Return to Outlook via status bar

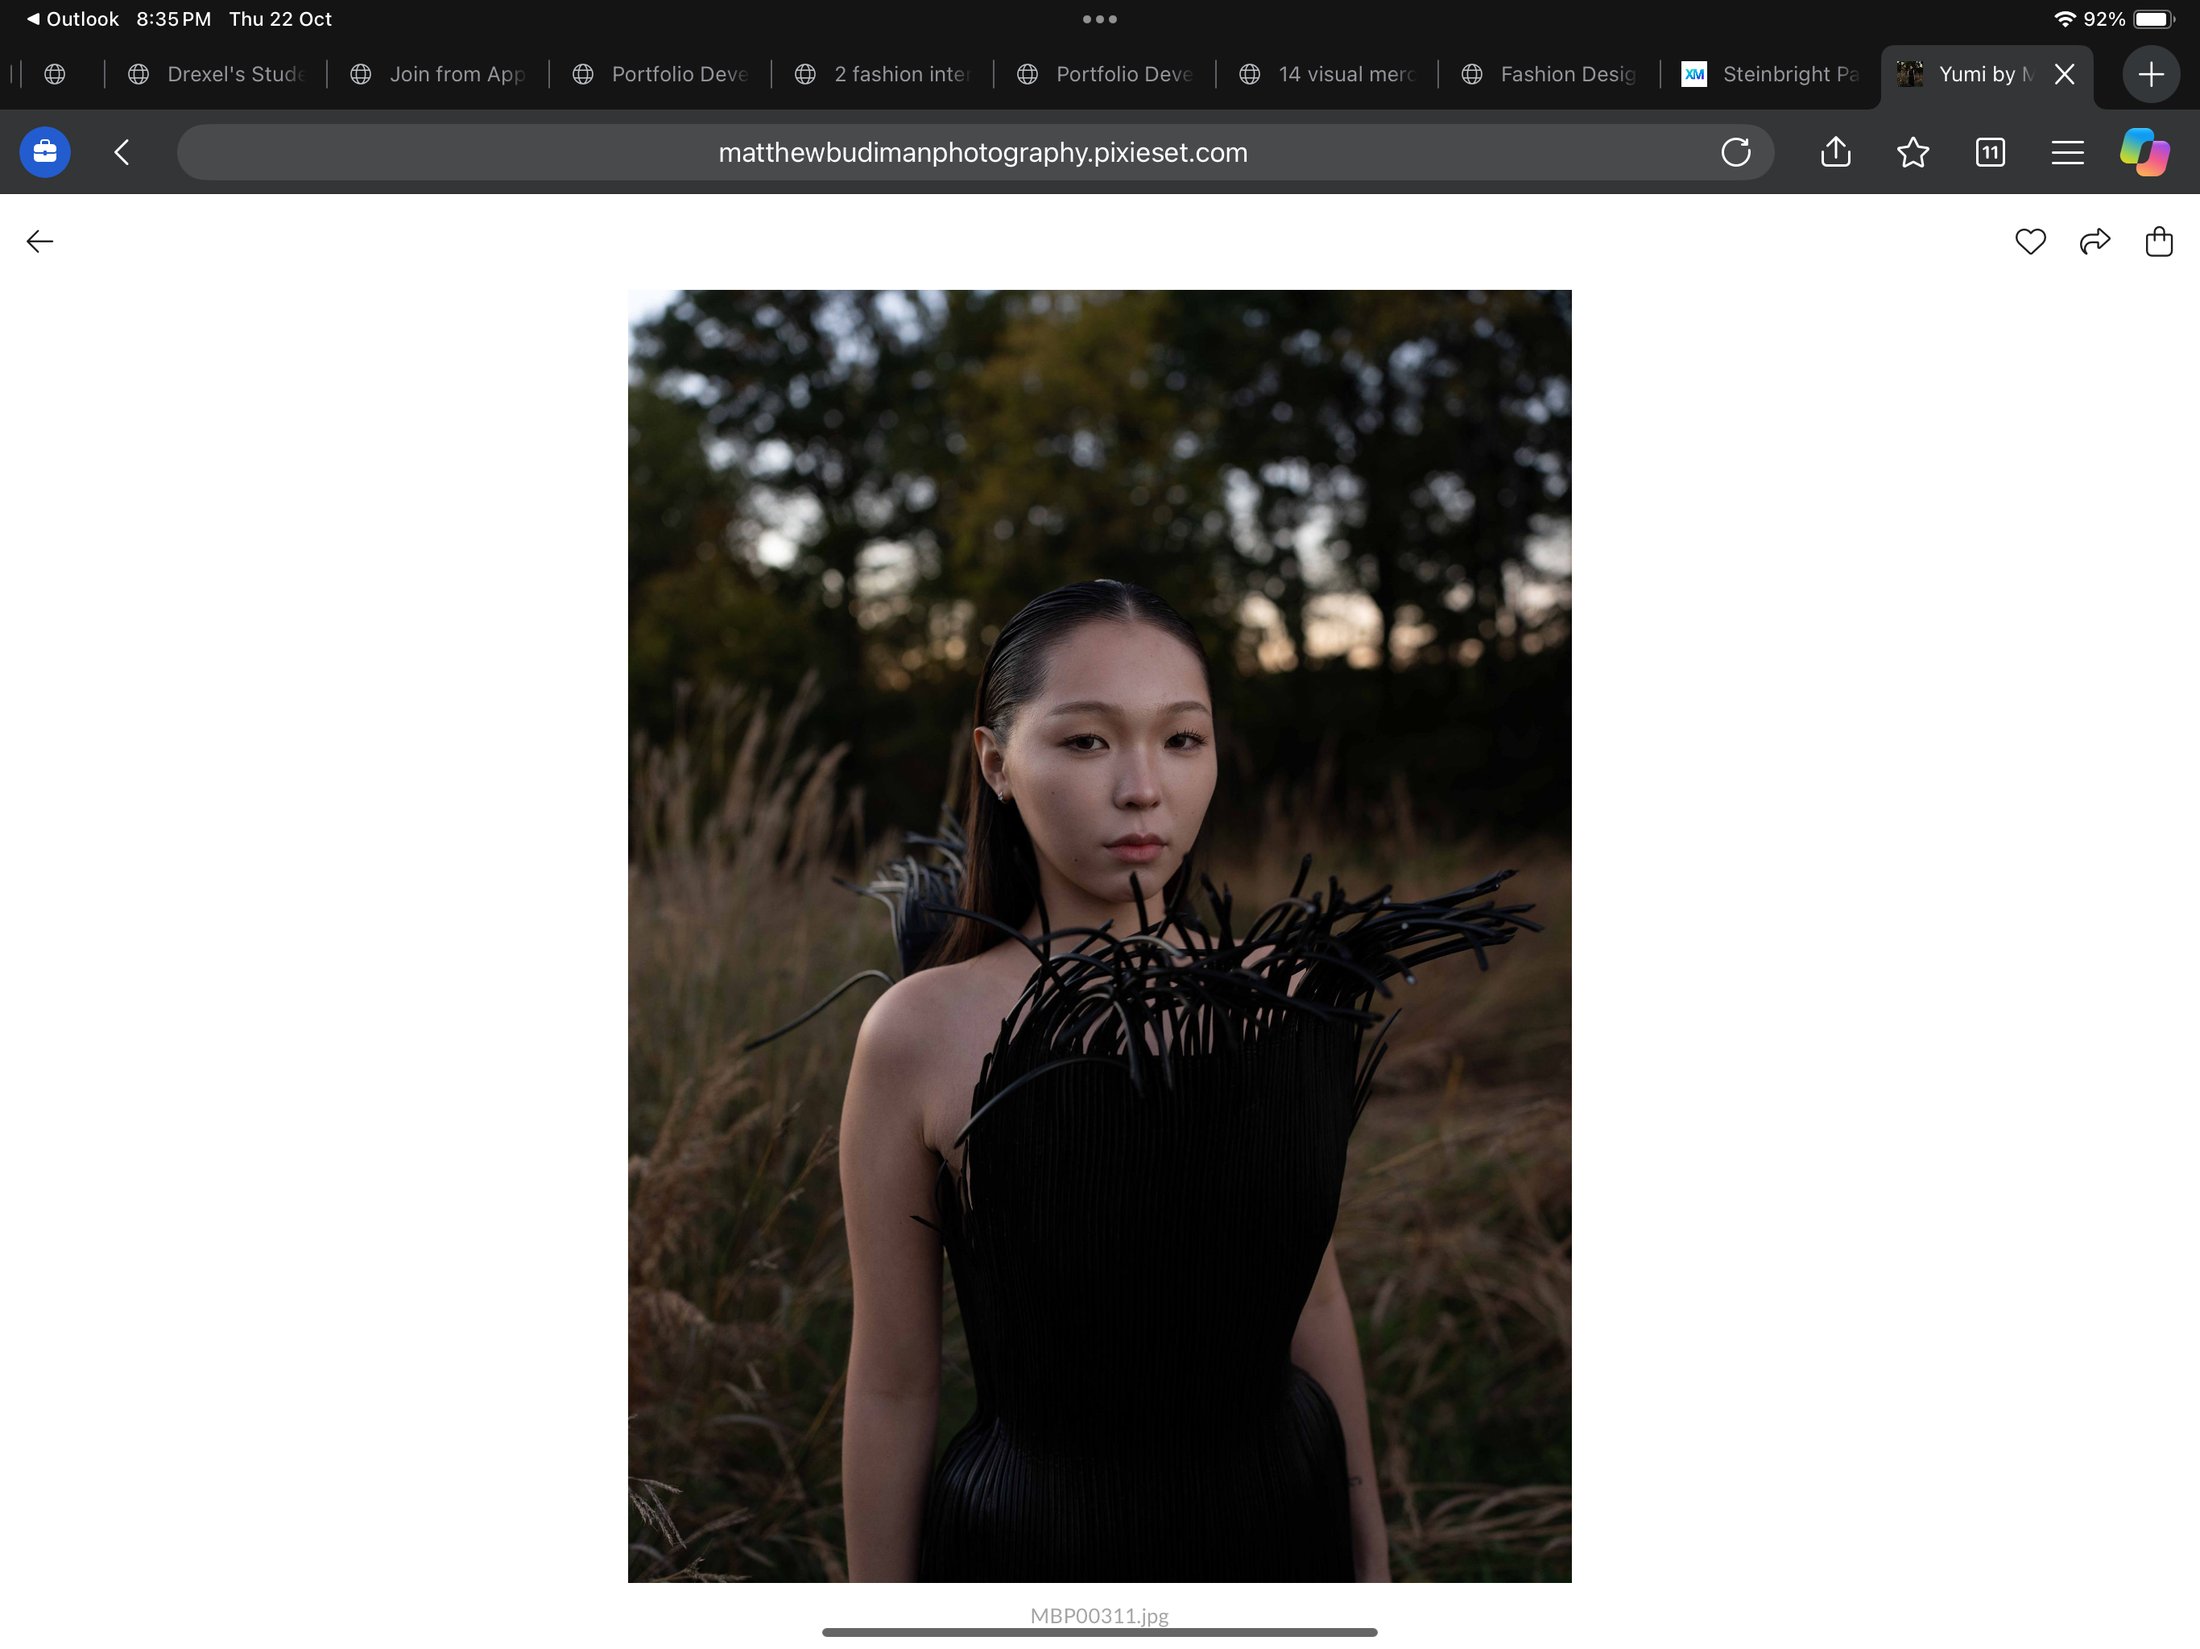click(x=73, y=19)
